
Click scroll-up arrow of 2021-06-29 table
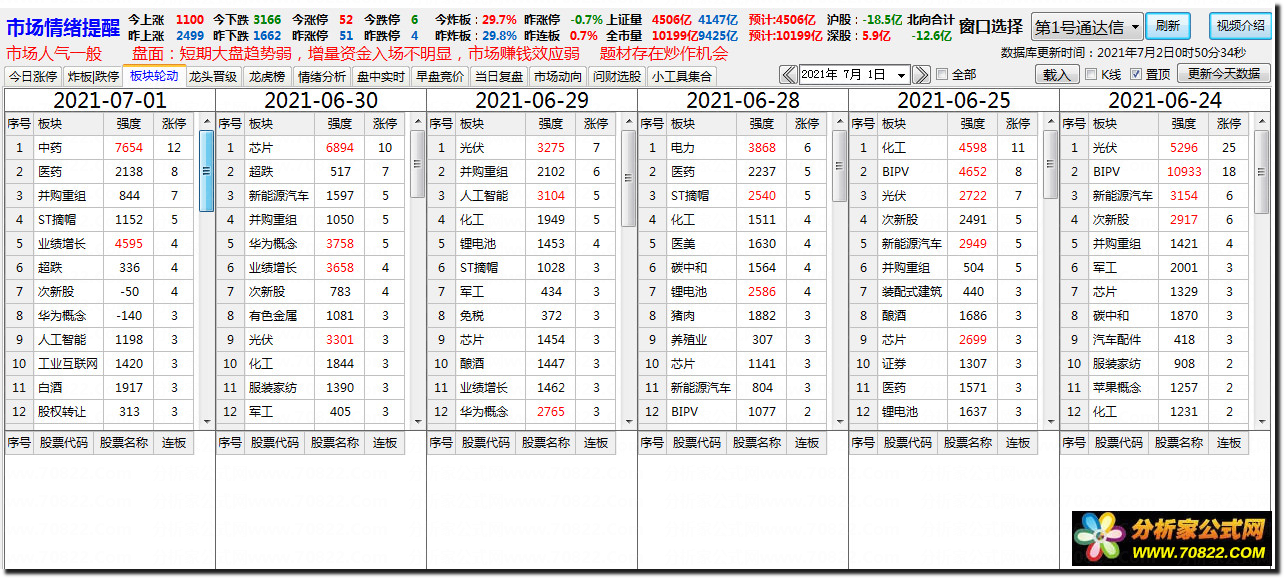point(629,121)
